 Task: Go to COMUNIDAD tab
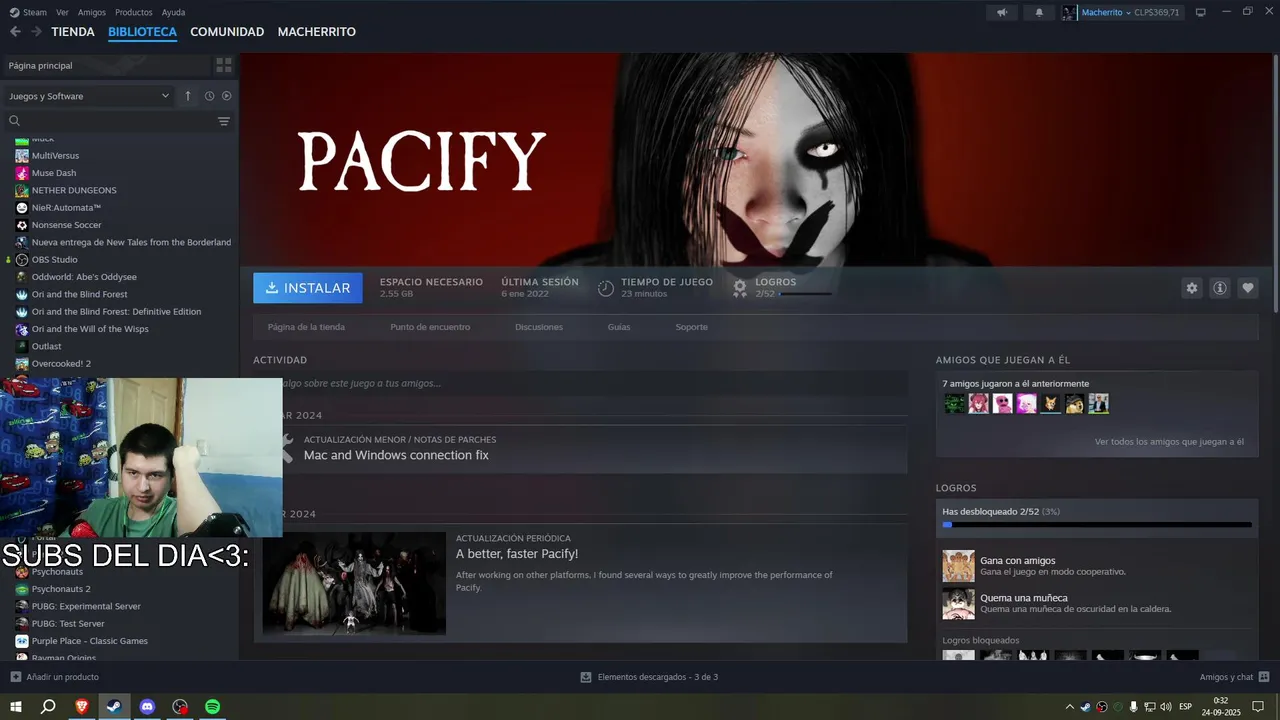(227, 32)
